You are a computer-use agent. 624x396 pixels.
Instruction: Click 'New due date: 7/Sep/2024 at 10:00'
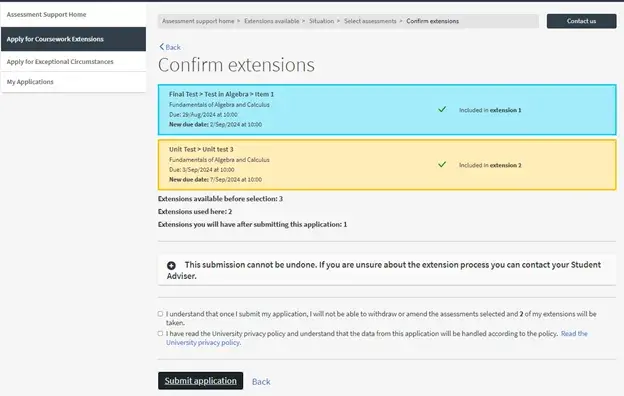(215, 179)
